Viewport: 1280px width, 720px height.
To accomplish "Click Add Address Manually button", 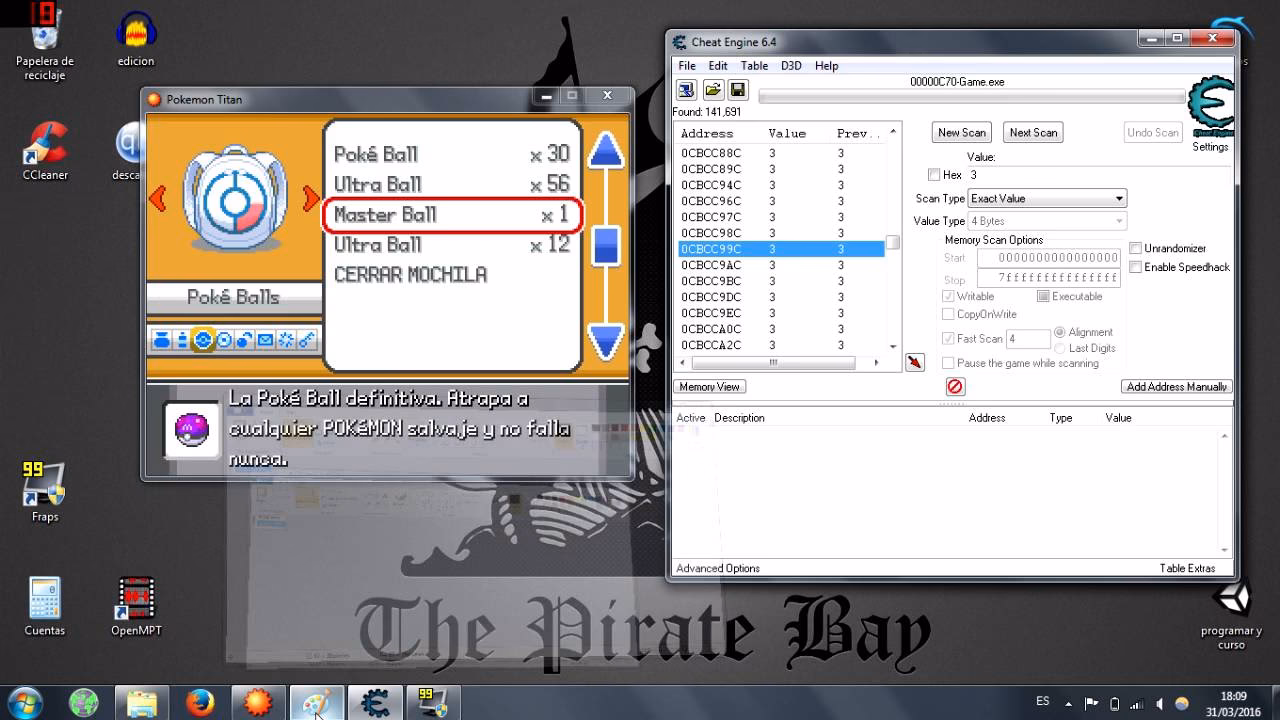I will coord(1176,387).
